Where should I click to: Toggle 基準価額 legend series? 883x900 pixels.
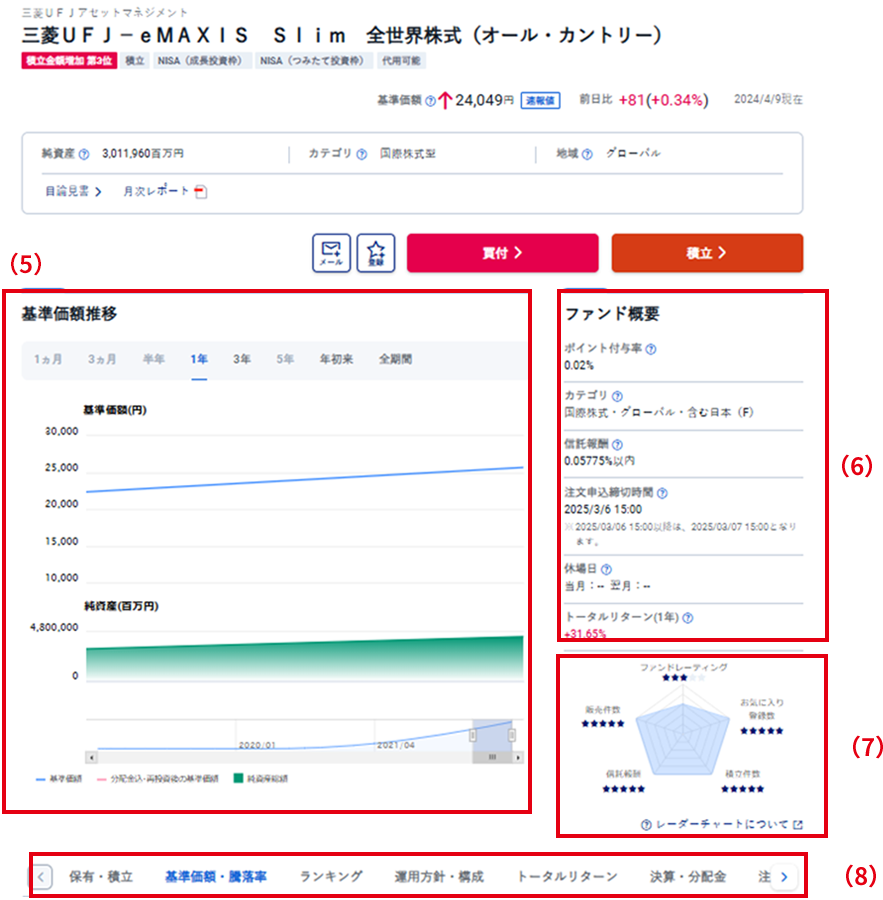59,779
